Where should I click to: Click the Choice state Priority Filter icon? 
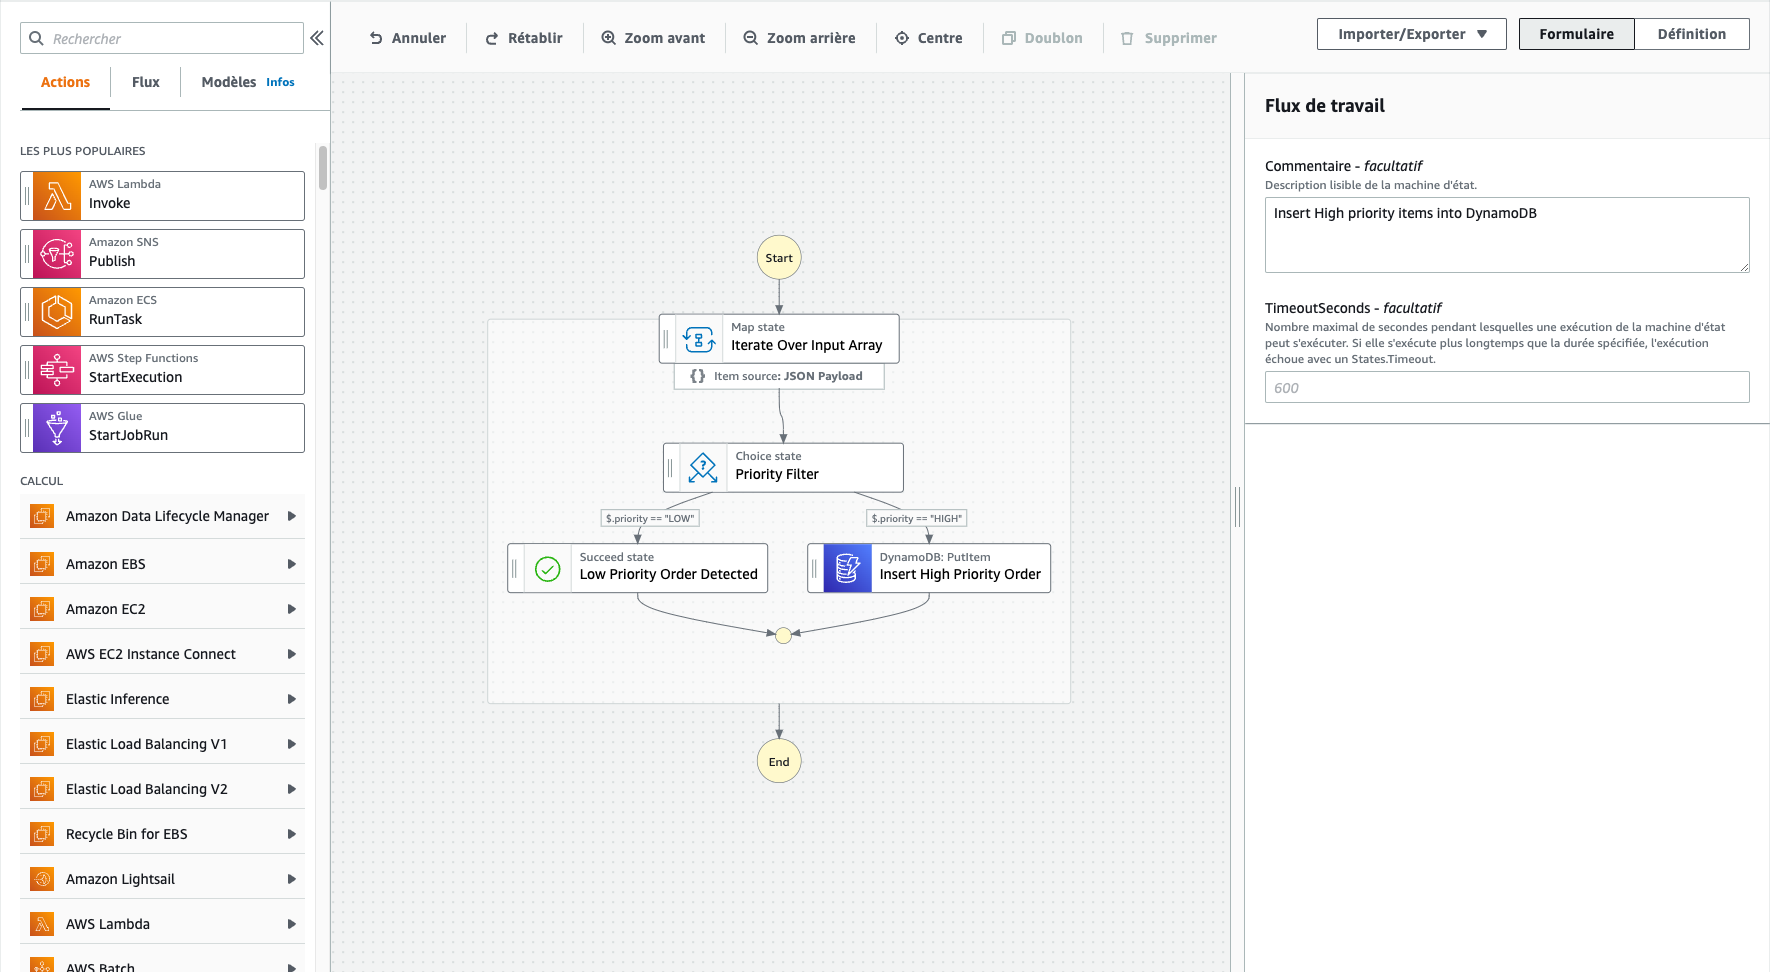pyautogui.click(x=703, y=468)
